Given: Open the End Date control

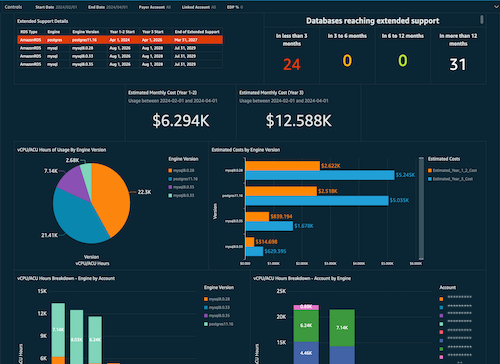Looking at the screenshot, I should (108, 7).
